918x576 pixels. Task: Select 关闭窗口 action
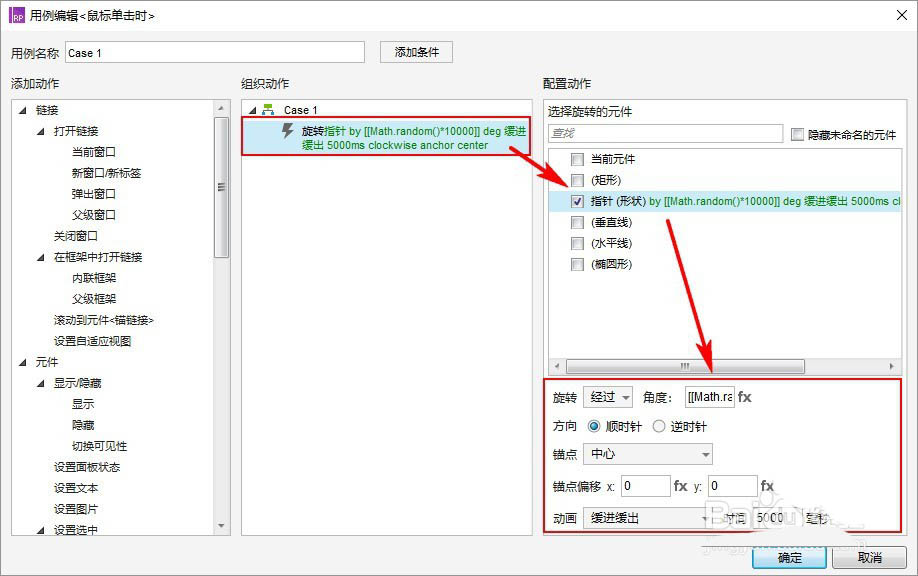click(76, 236)
